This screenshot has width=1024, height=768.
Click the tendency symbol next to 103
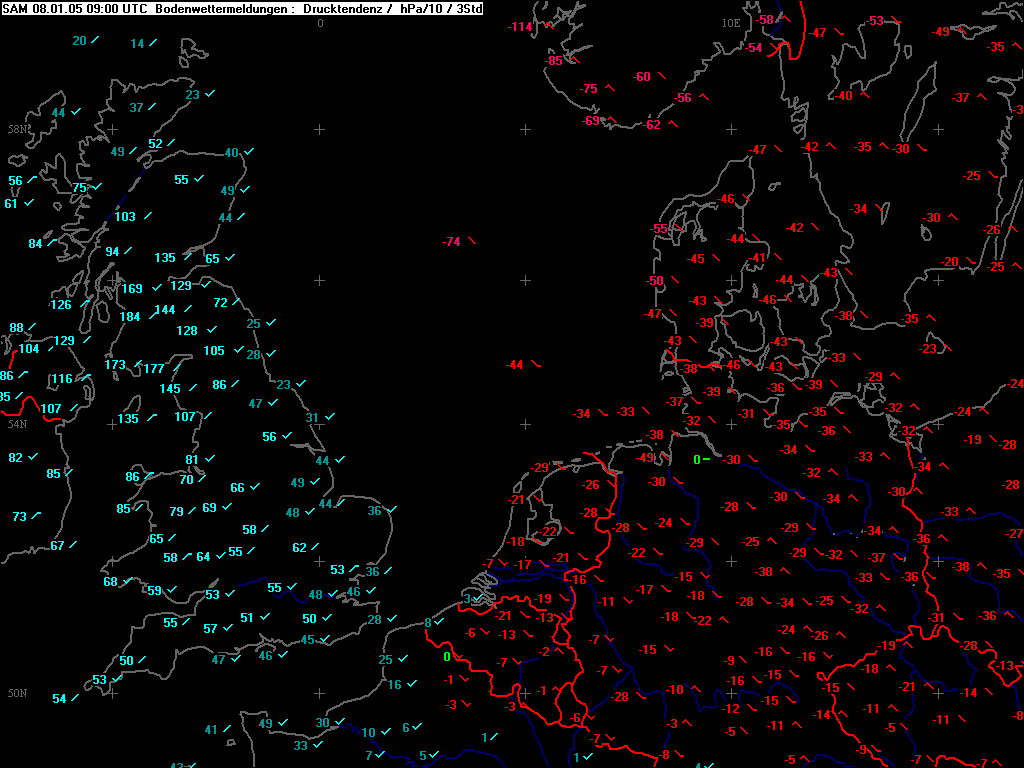[x=148, y=216]
